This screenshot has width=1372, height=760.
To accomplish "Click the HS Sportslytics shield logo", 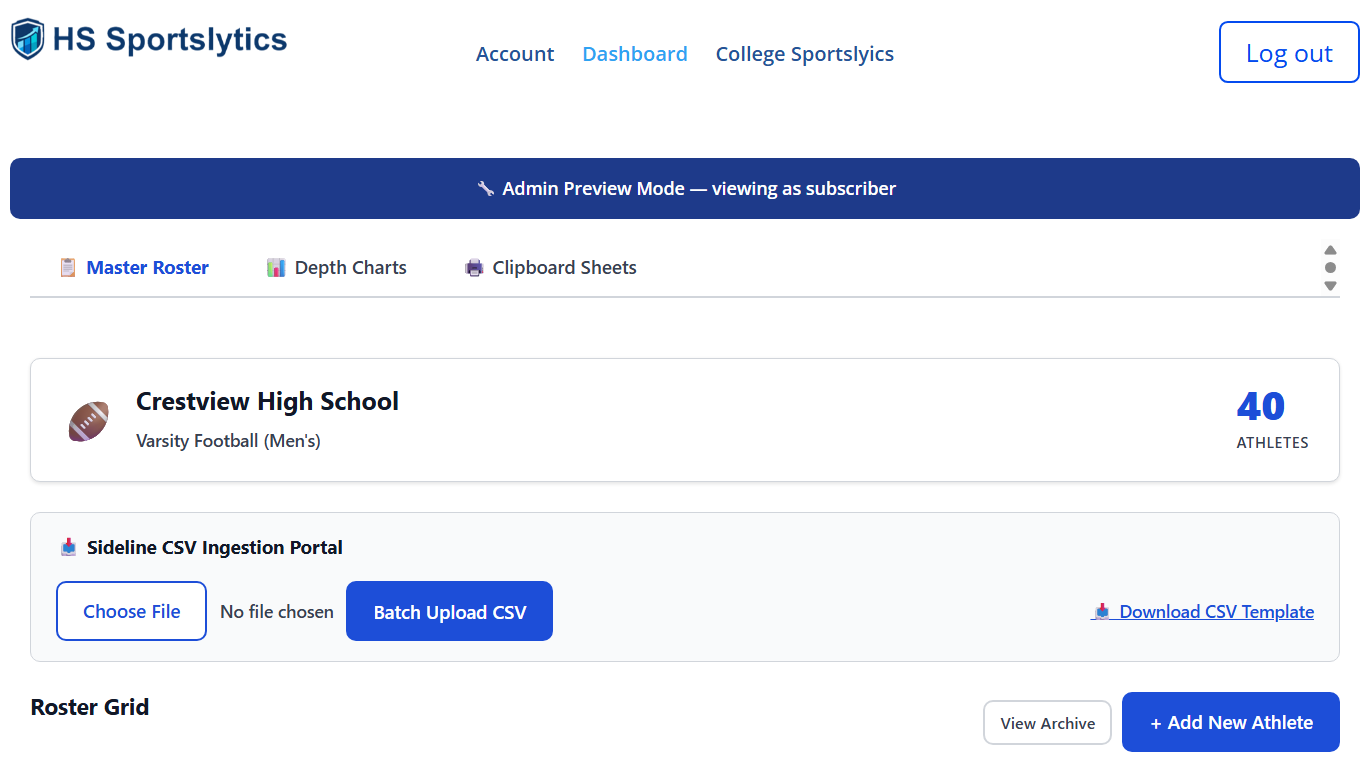I will [x=28, y=39].
